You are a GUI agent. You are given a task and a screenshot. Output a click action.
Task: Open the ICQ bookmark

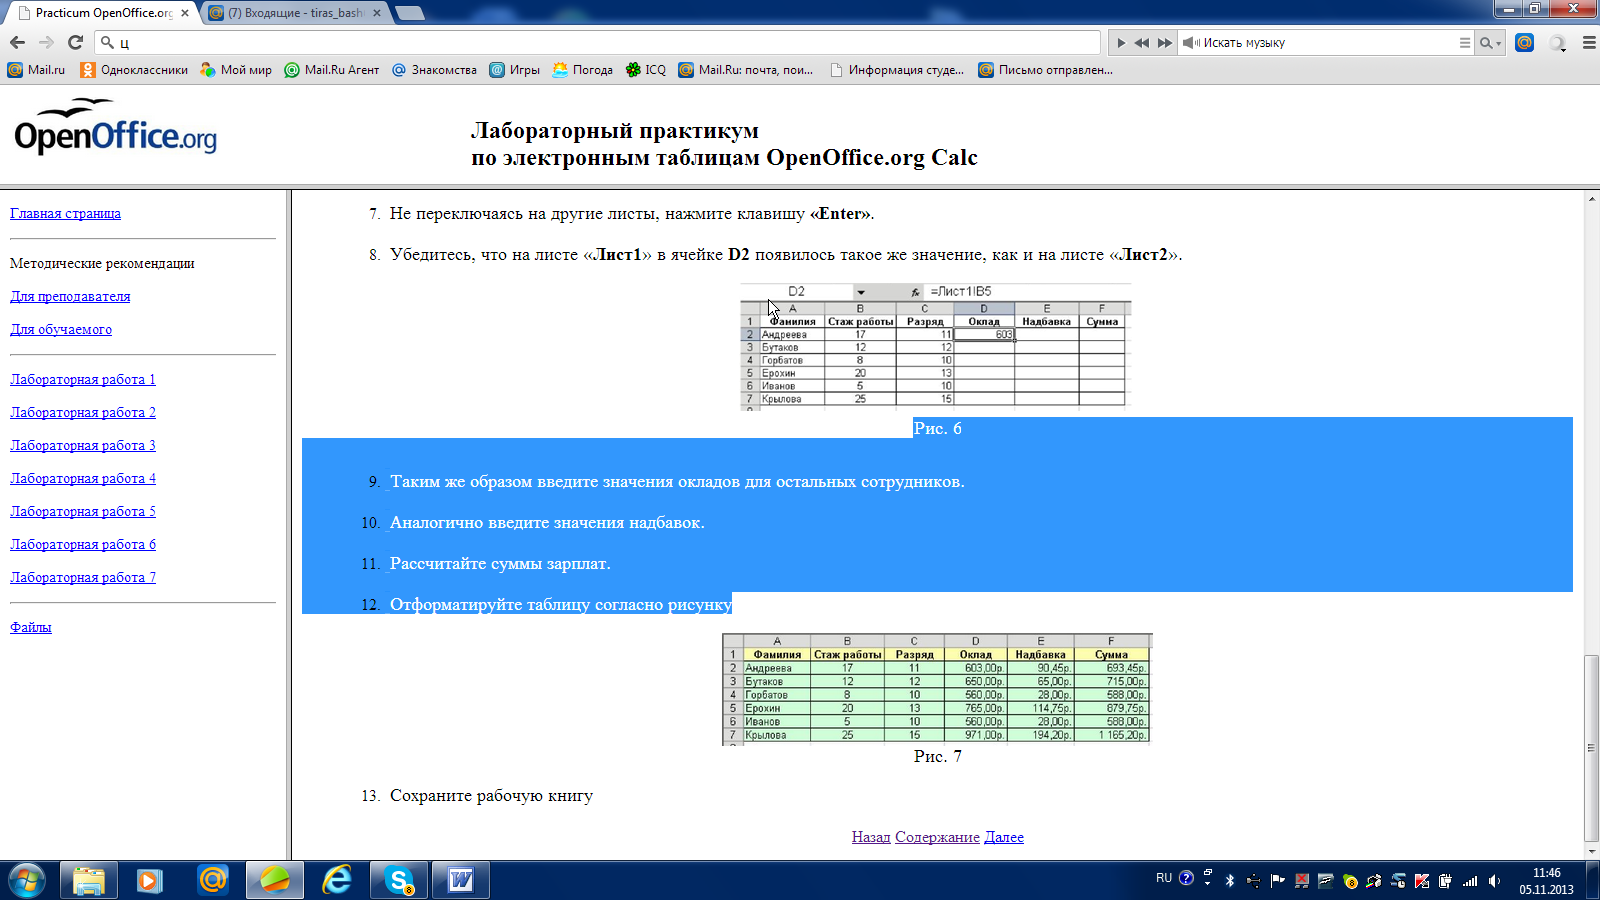[x=645, y=70]
